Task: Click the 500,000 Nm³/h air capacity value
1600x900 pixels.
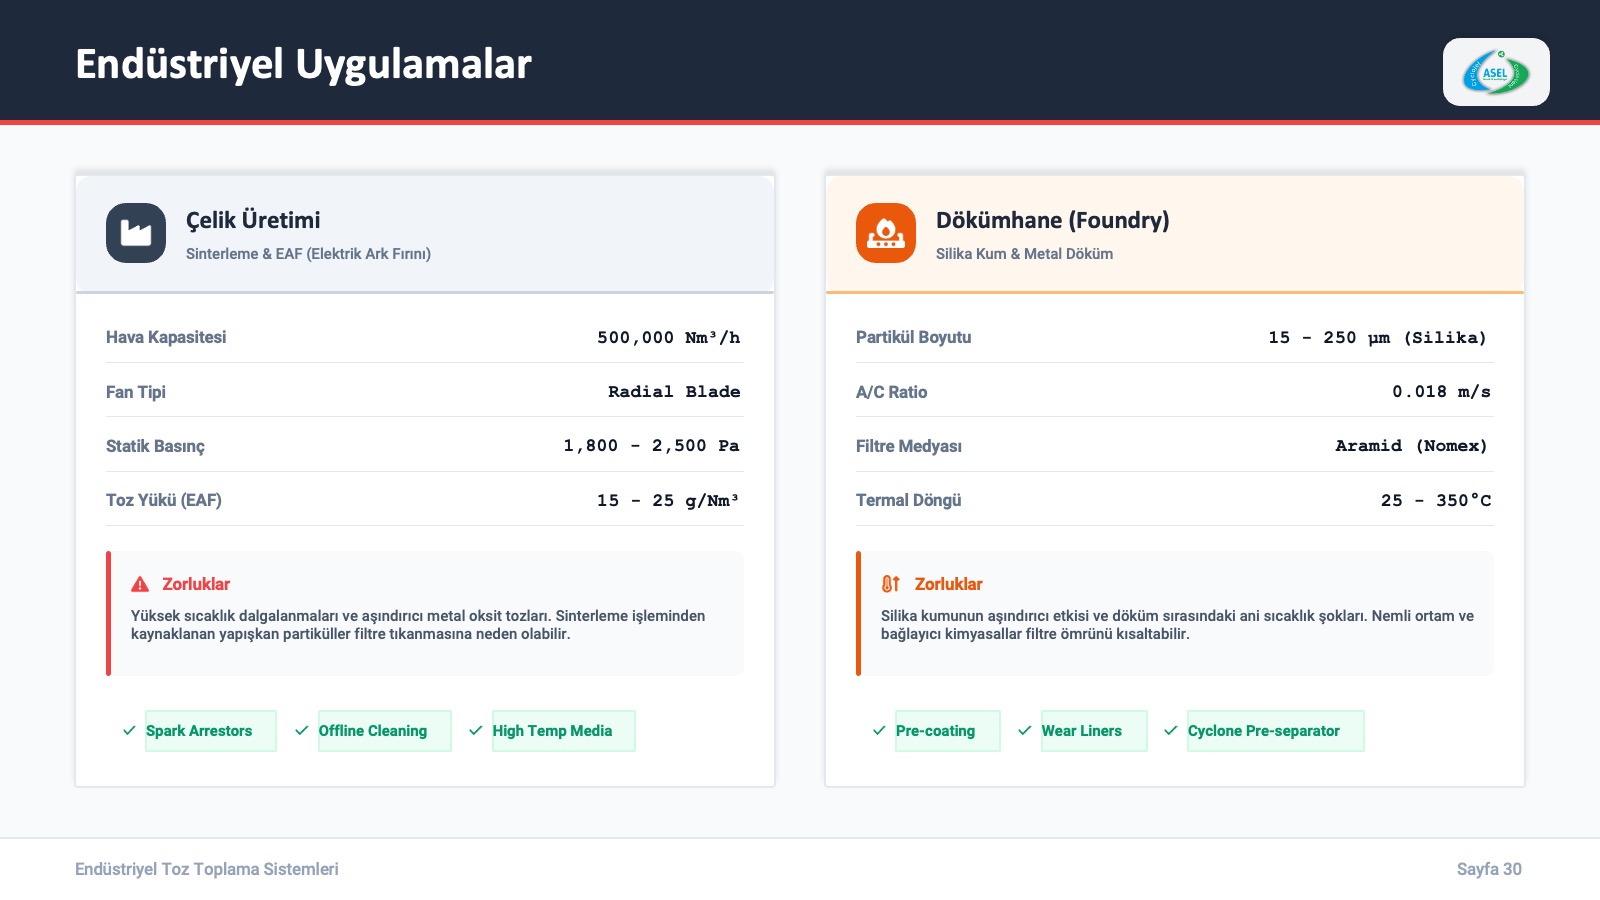Action: coord(668,338)
